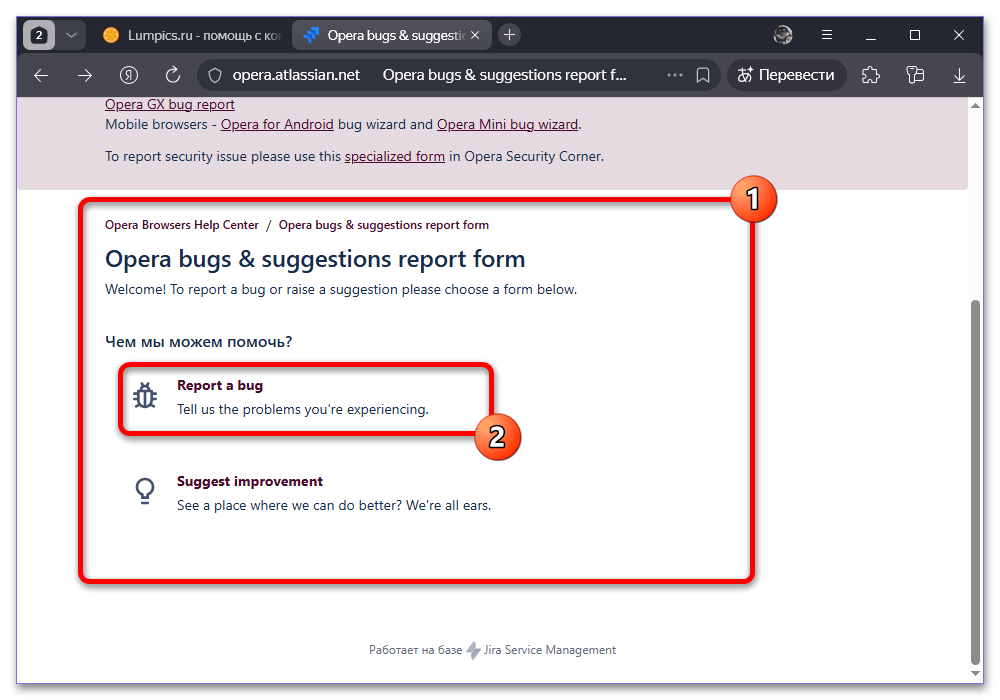Click the vertical scrollbar thumb
Image resolution: width=1000 pixels, height=700 pixels.
(x=975, y=482)
